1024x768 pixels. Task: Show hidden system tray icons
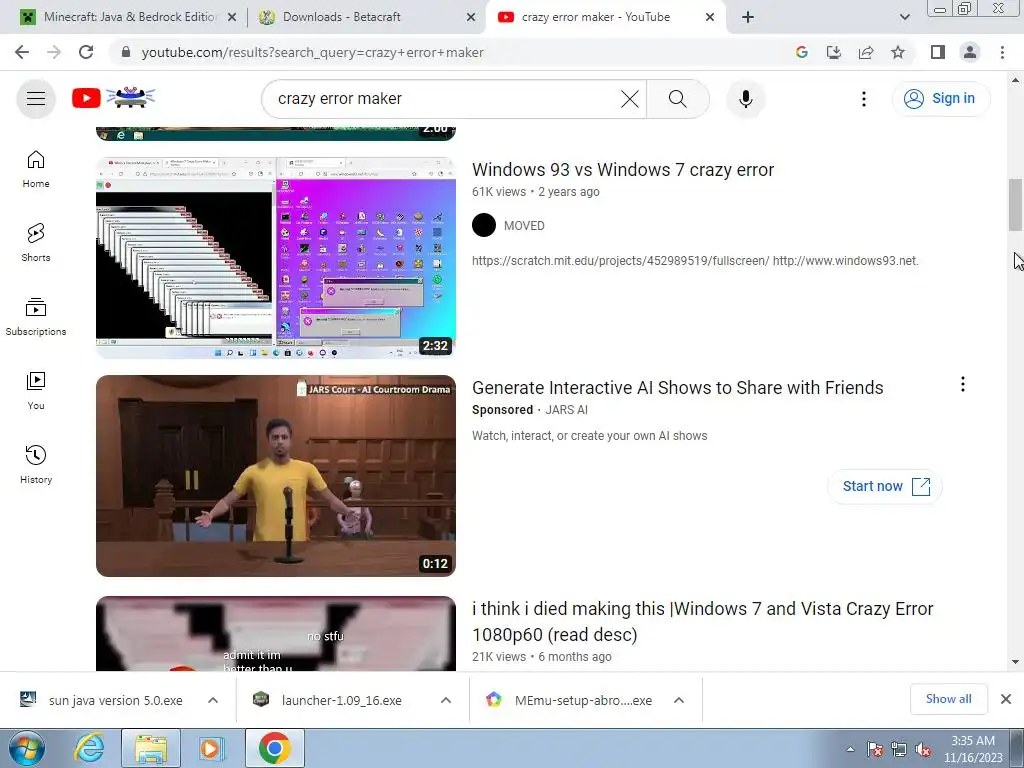click(850, 749)
